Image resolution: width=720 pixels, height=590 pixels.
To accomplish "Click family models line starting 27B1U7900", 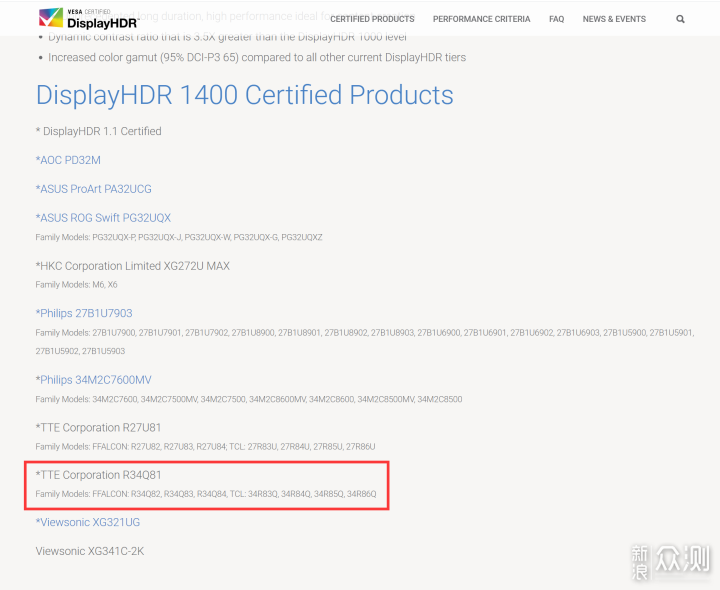I will 365,342.
